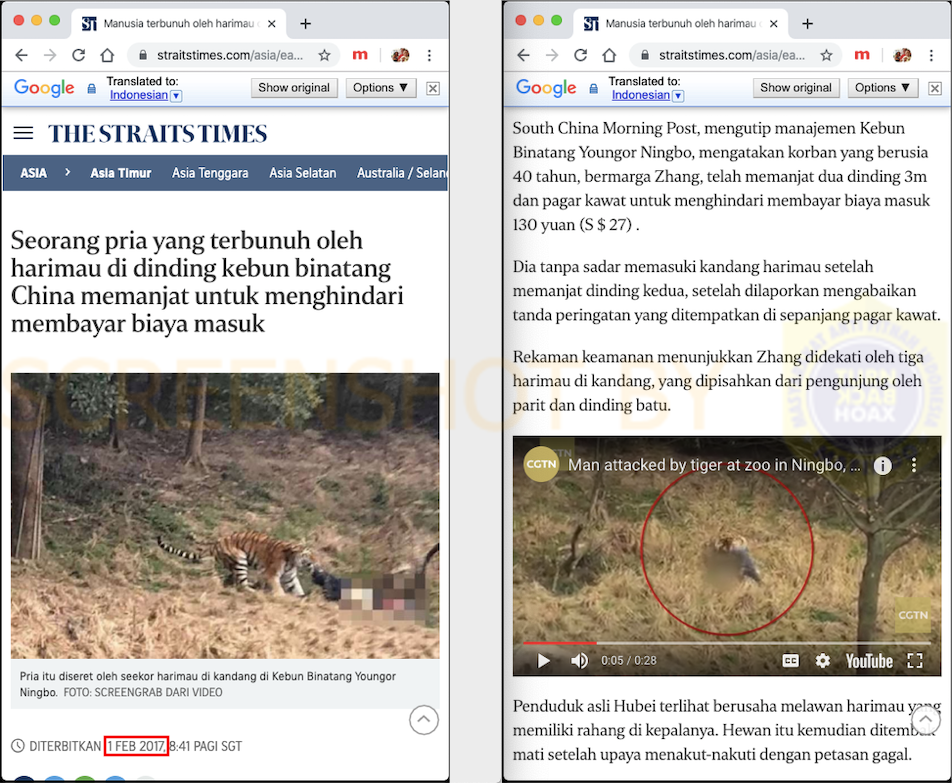
Task: Select Asia Tenggara navigation tab
Action: [x=210, y=173]
